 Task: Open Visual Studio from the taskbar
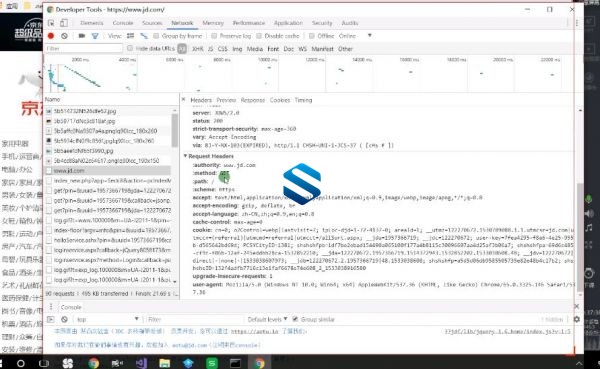click(x=141, y=363)
